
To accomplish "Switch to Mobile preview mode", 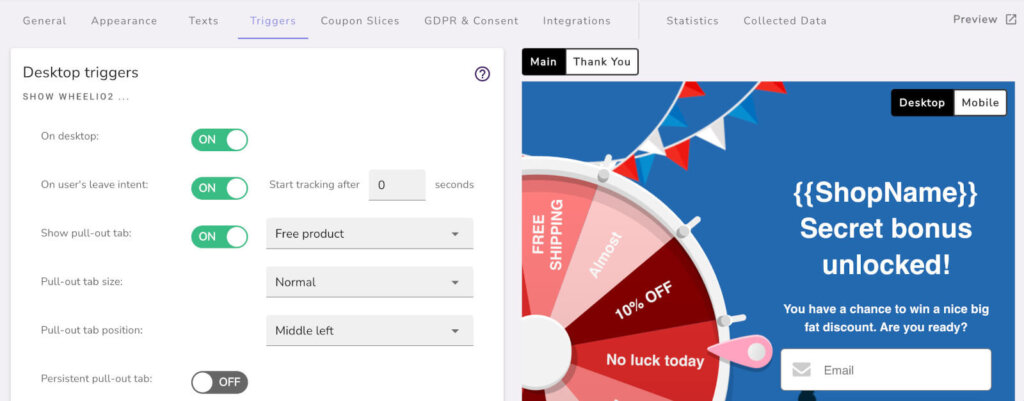I will [980, 103].
